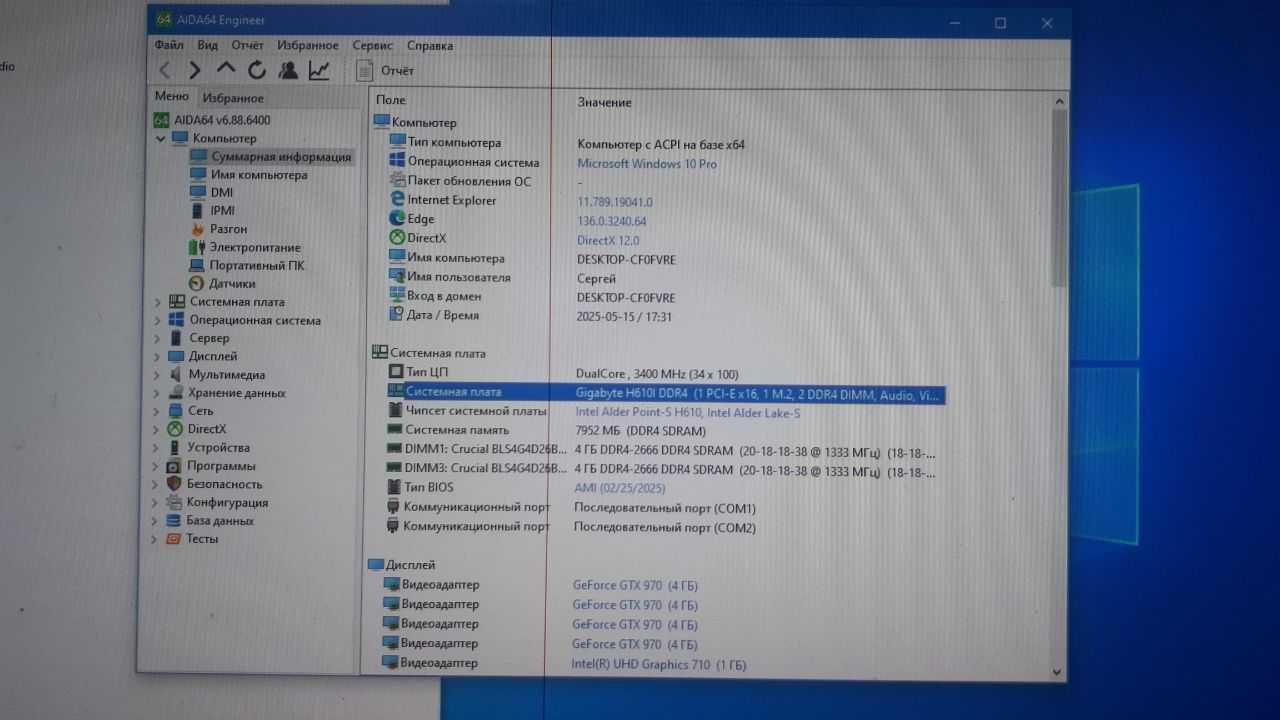The width and height of the screenshot is (1280, 720).
Task: Open the Edge version 136.0.3240.64 link
Action: pyautogui.click(x=612, y=221)
